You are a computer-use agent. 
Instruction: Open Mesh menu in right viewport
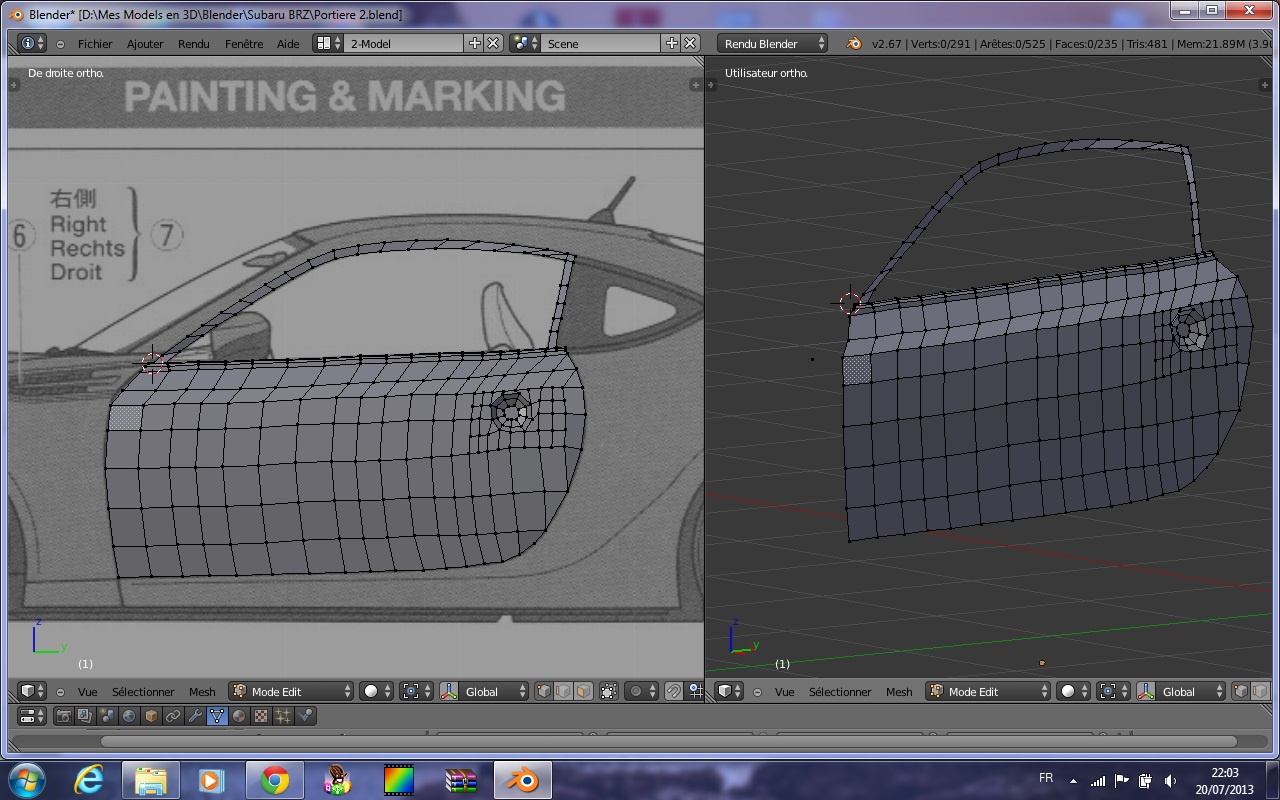click(x=899, y=692)
